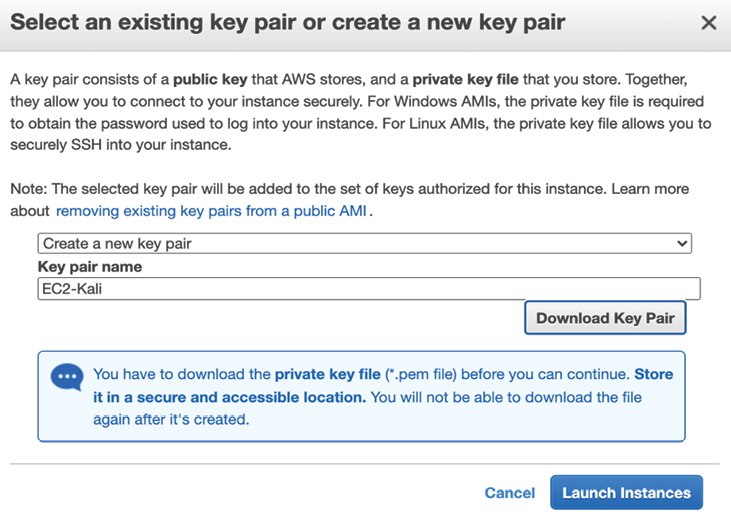This screenshot has height=513, width=731.
Task: Click the 'Key pair name' label
Action: [x=90, y=267]
